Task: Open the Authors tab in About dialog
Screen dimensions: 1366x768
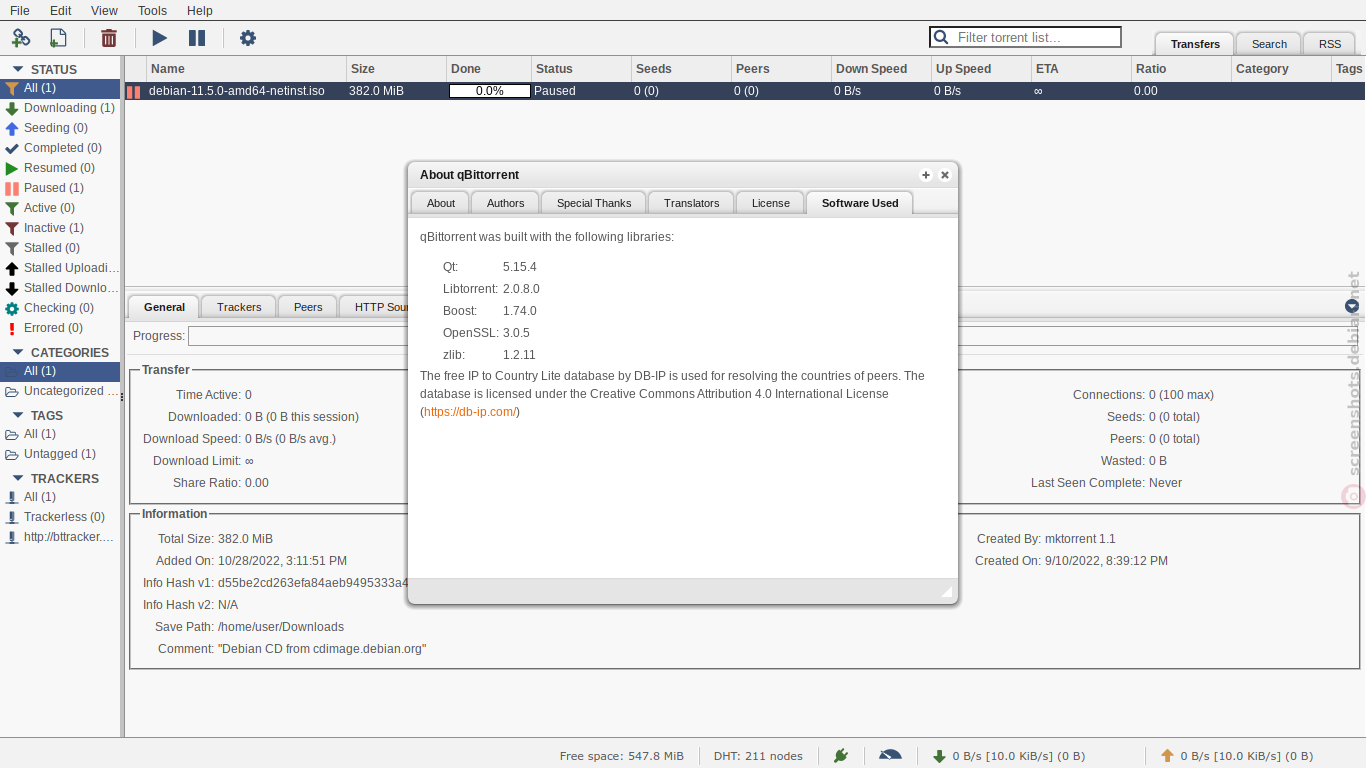Action: click(505, 203)
